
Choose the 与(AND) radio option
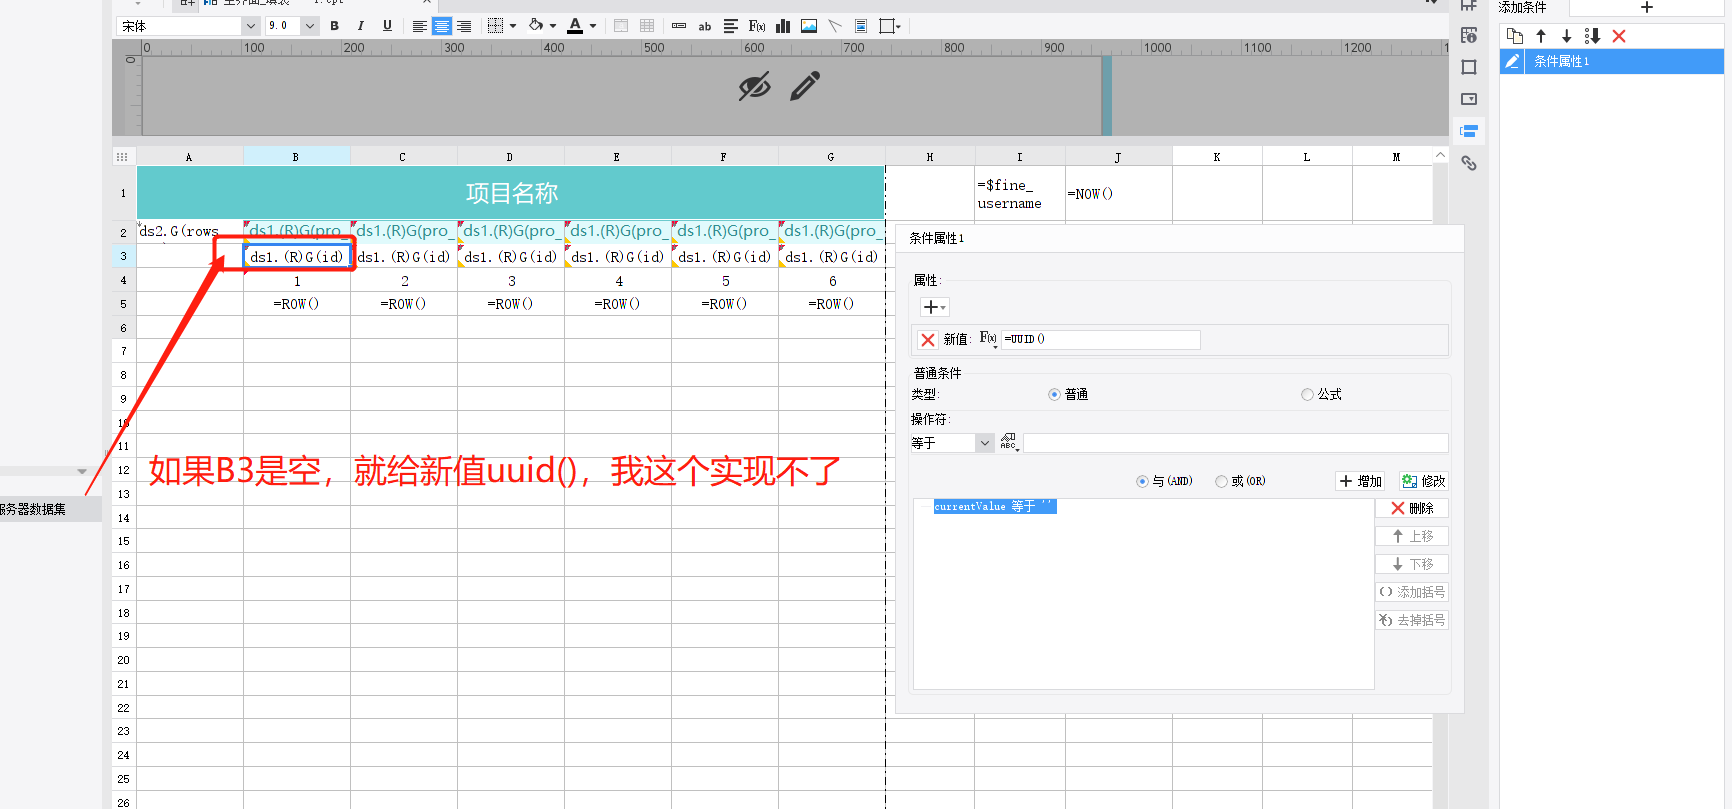tap(1142, 481)
